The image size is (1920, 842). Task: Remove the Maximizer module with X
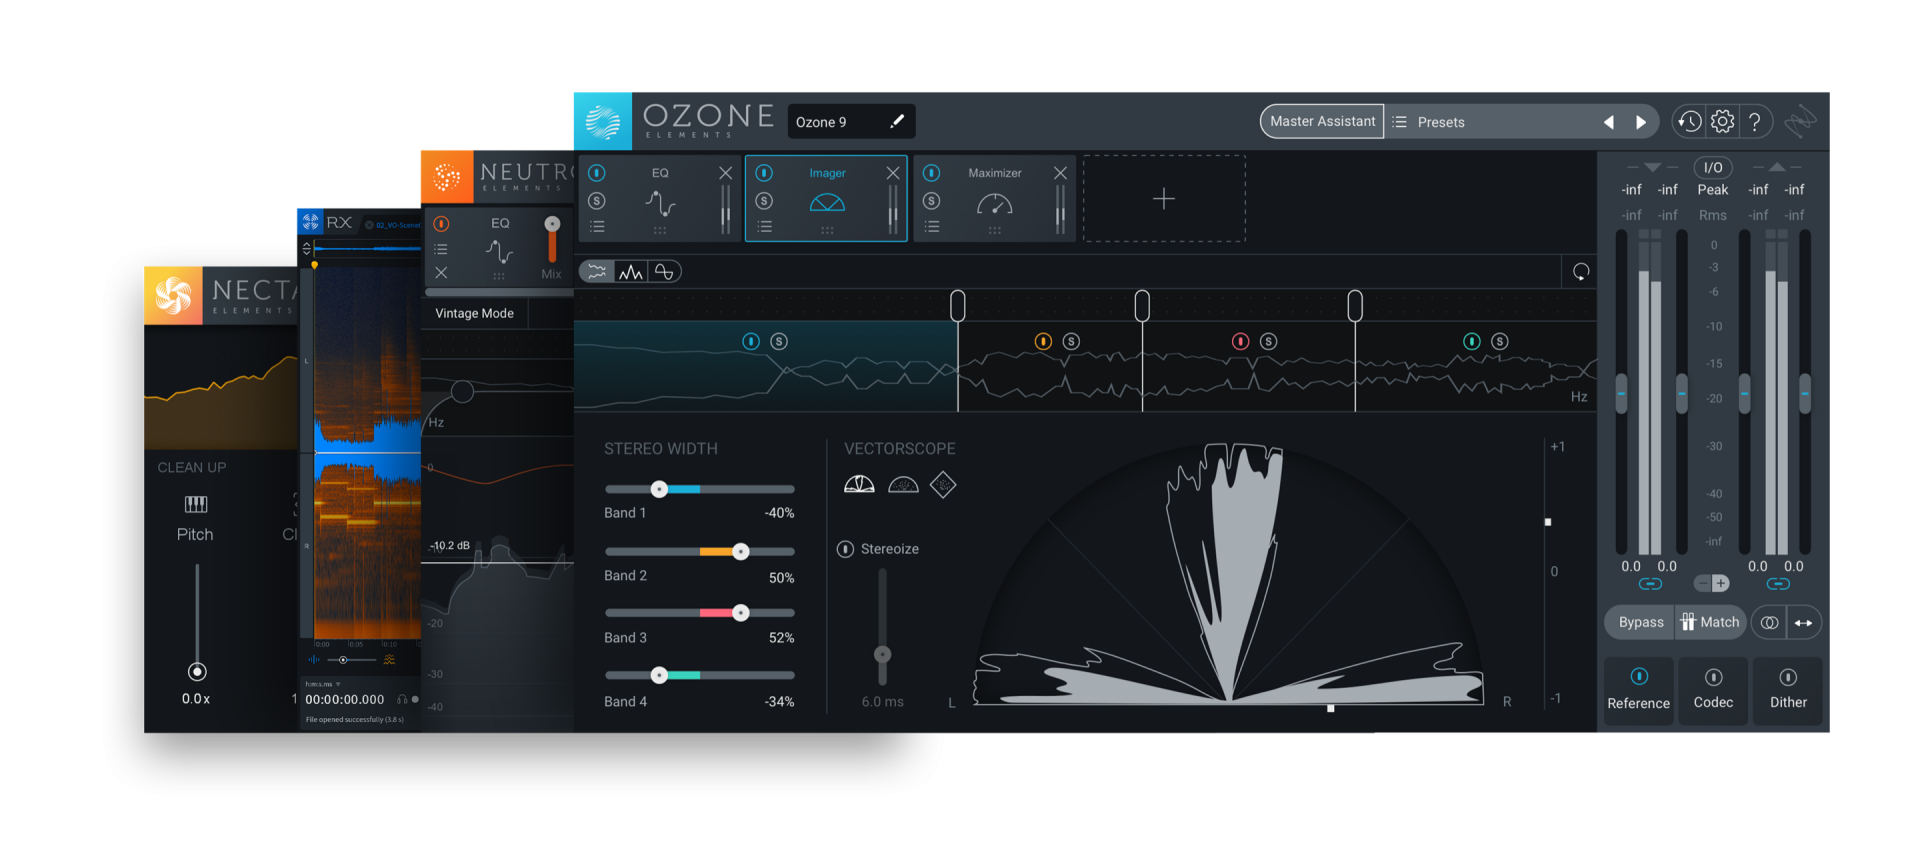(1060, 173)
